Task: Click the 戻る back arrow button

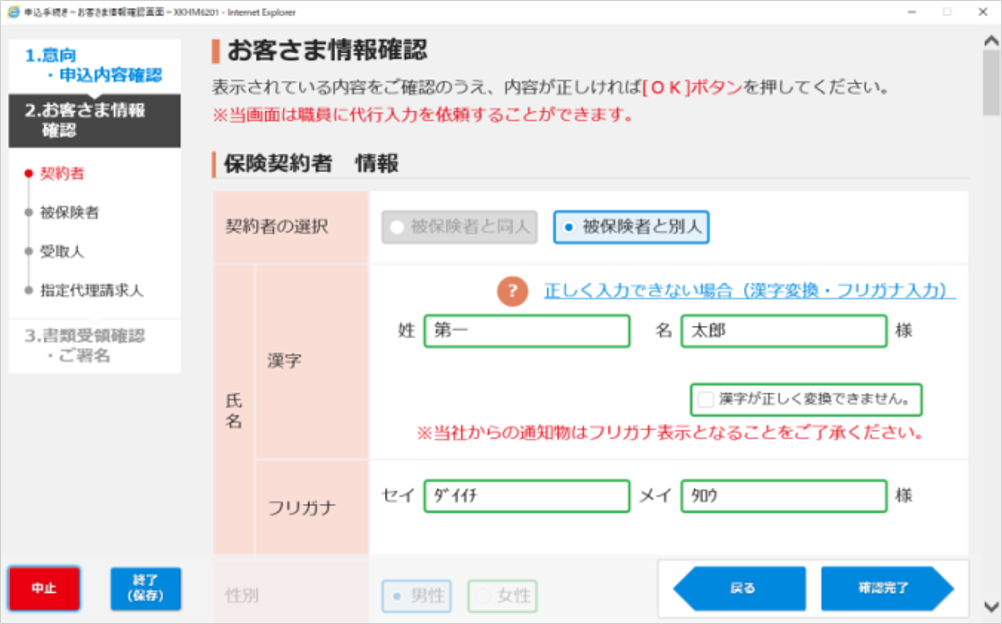Action: click(x=739, y=588)
